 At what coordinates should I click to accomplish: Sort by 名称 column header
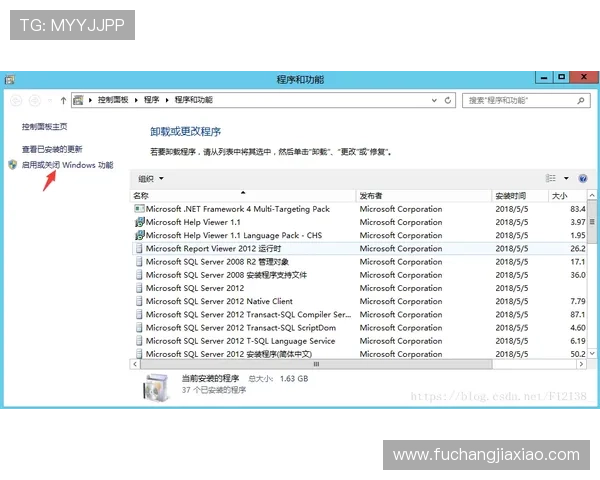[x=243, y=196]
